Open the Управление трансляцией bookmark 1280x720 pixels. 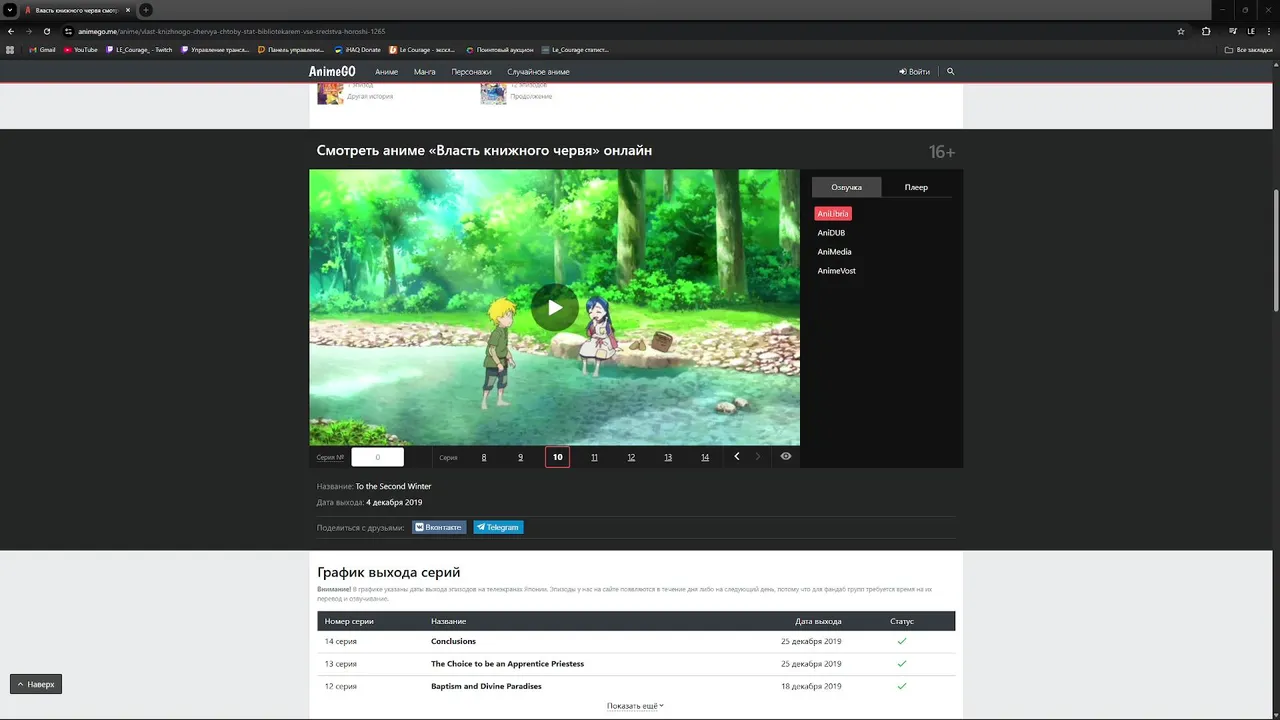215,49
